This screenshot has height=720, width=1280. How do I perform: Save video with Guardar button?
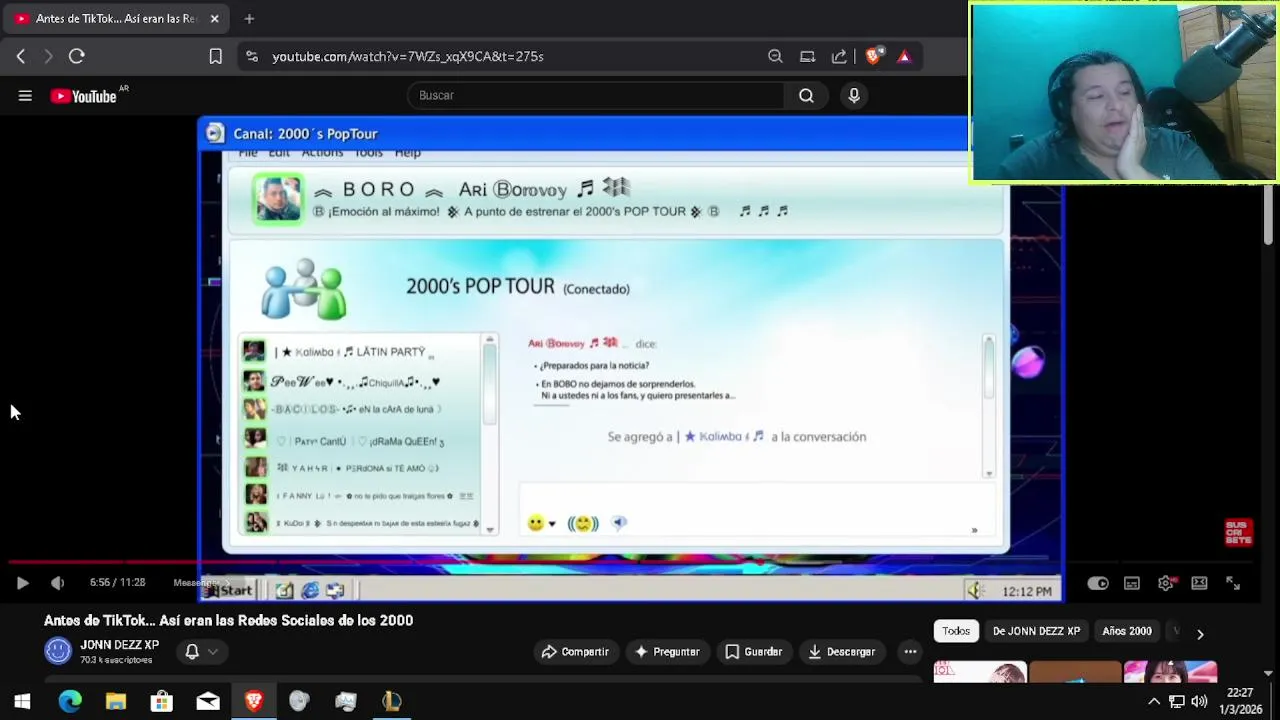pos(753,652)
